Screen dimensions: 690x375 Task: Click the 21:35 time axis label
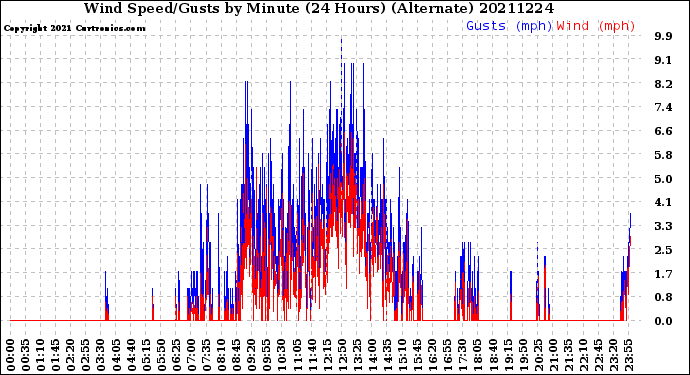pyautogui.click(x=567, y=355)
